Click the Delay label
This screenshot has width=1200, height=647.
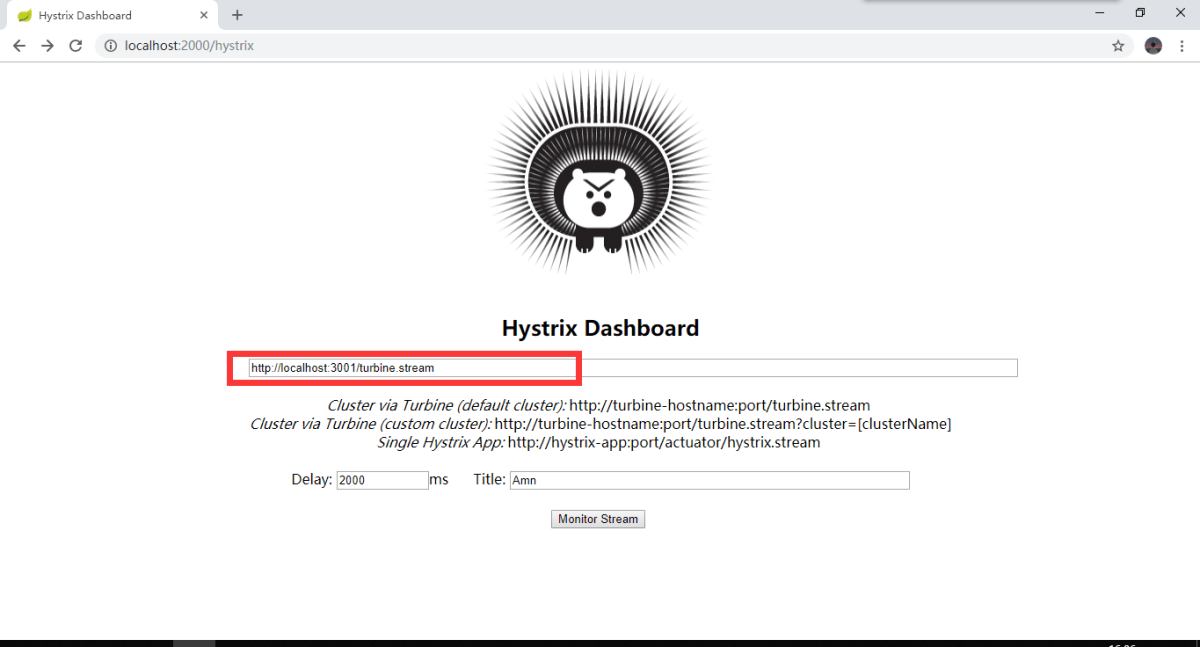tap(312, 480)
